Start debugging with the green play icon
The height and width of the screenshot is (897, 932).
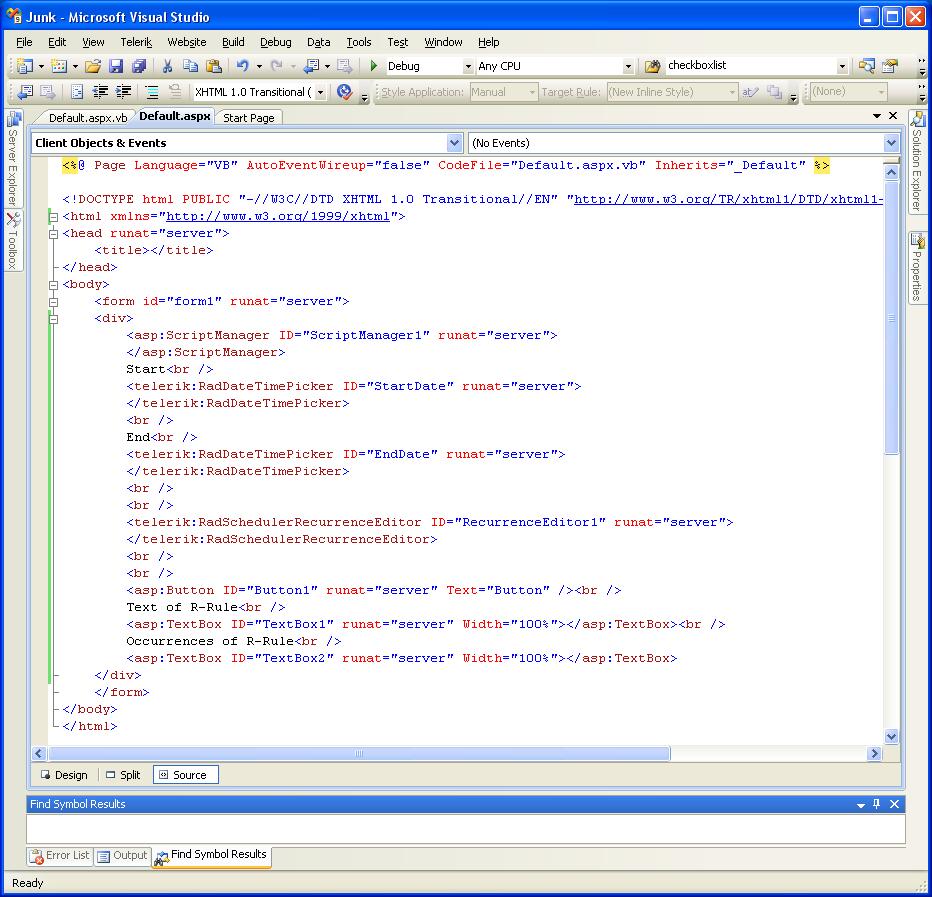(373, 66)
